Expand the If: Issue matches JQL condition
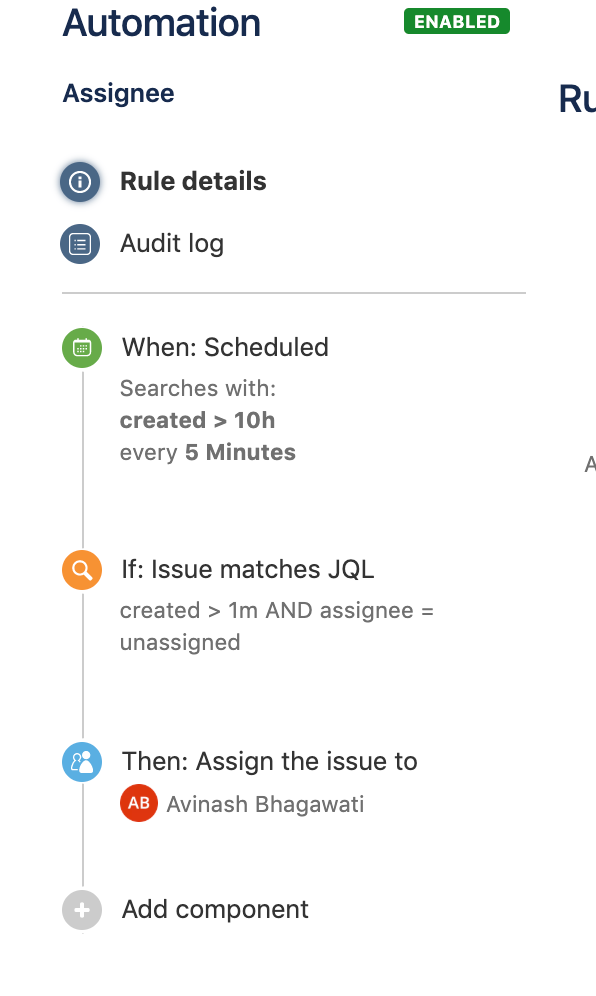The image size is (596, 996). (x=248, y=569)
